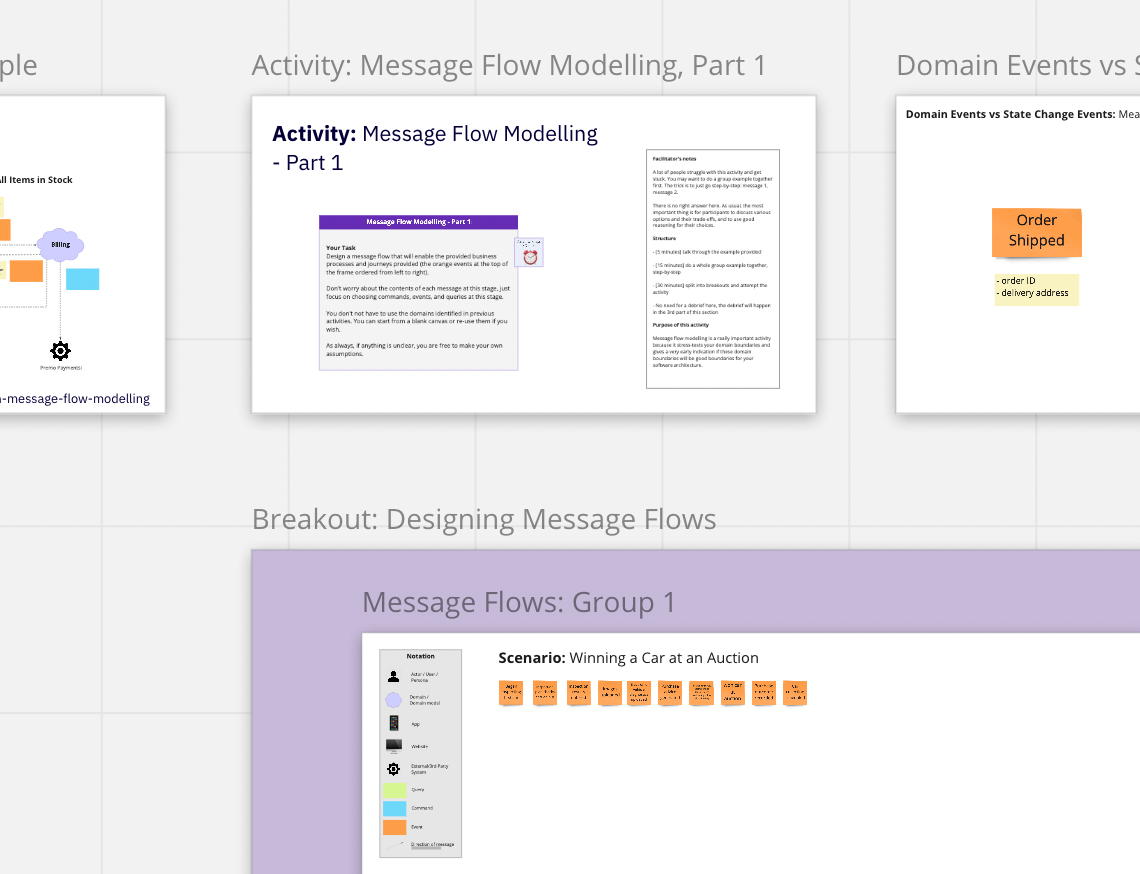
Task: Click the '[5 minutes] talk through the example' line
Action: pos(707,252)
